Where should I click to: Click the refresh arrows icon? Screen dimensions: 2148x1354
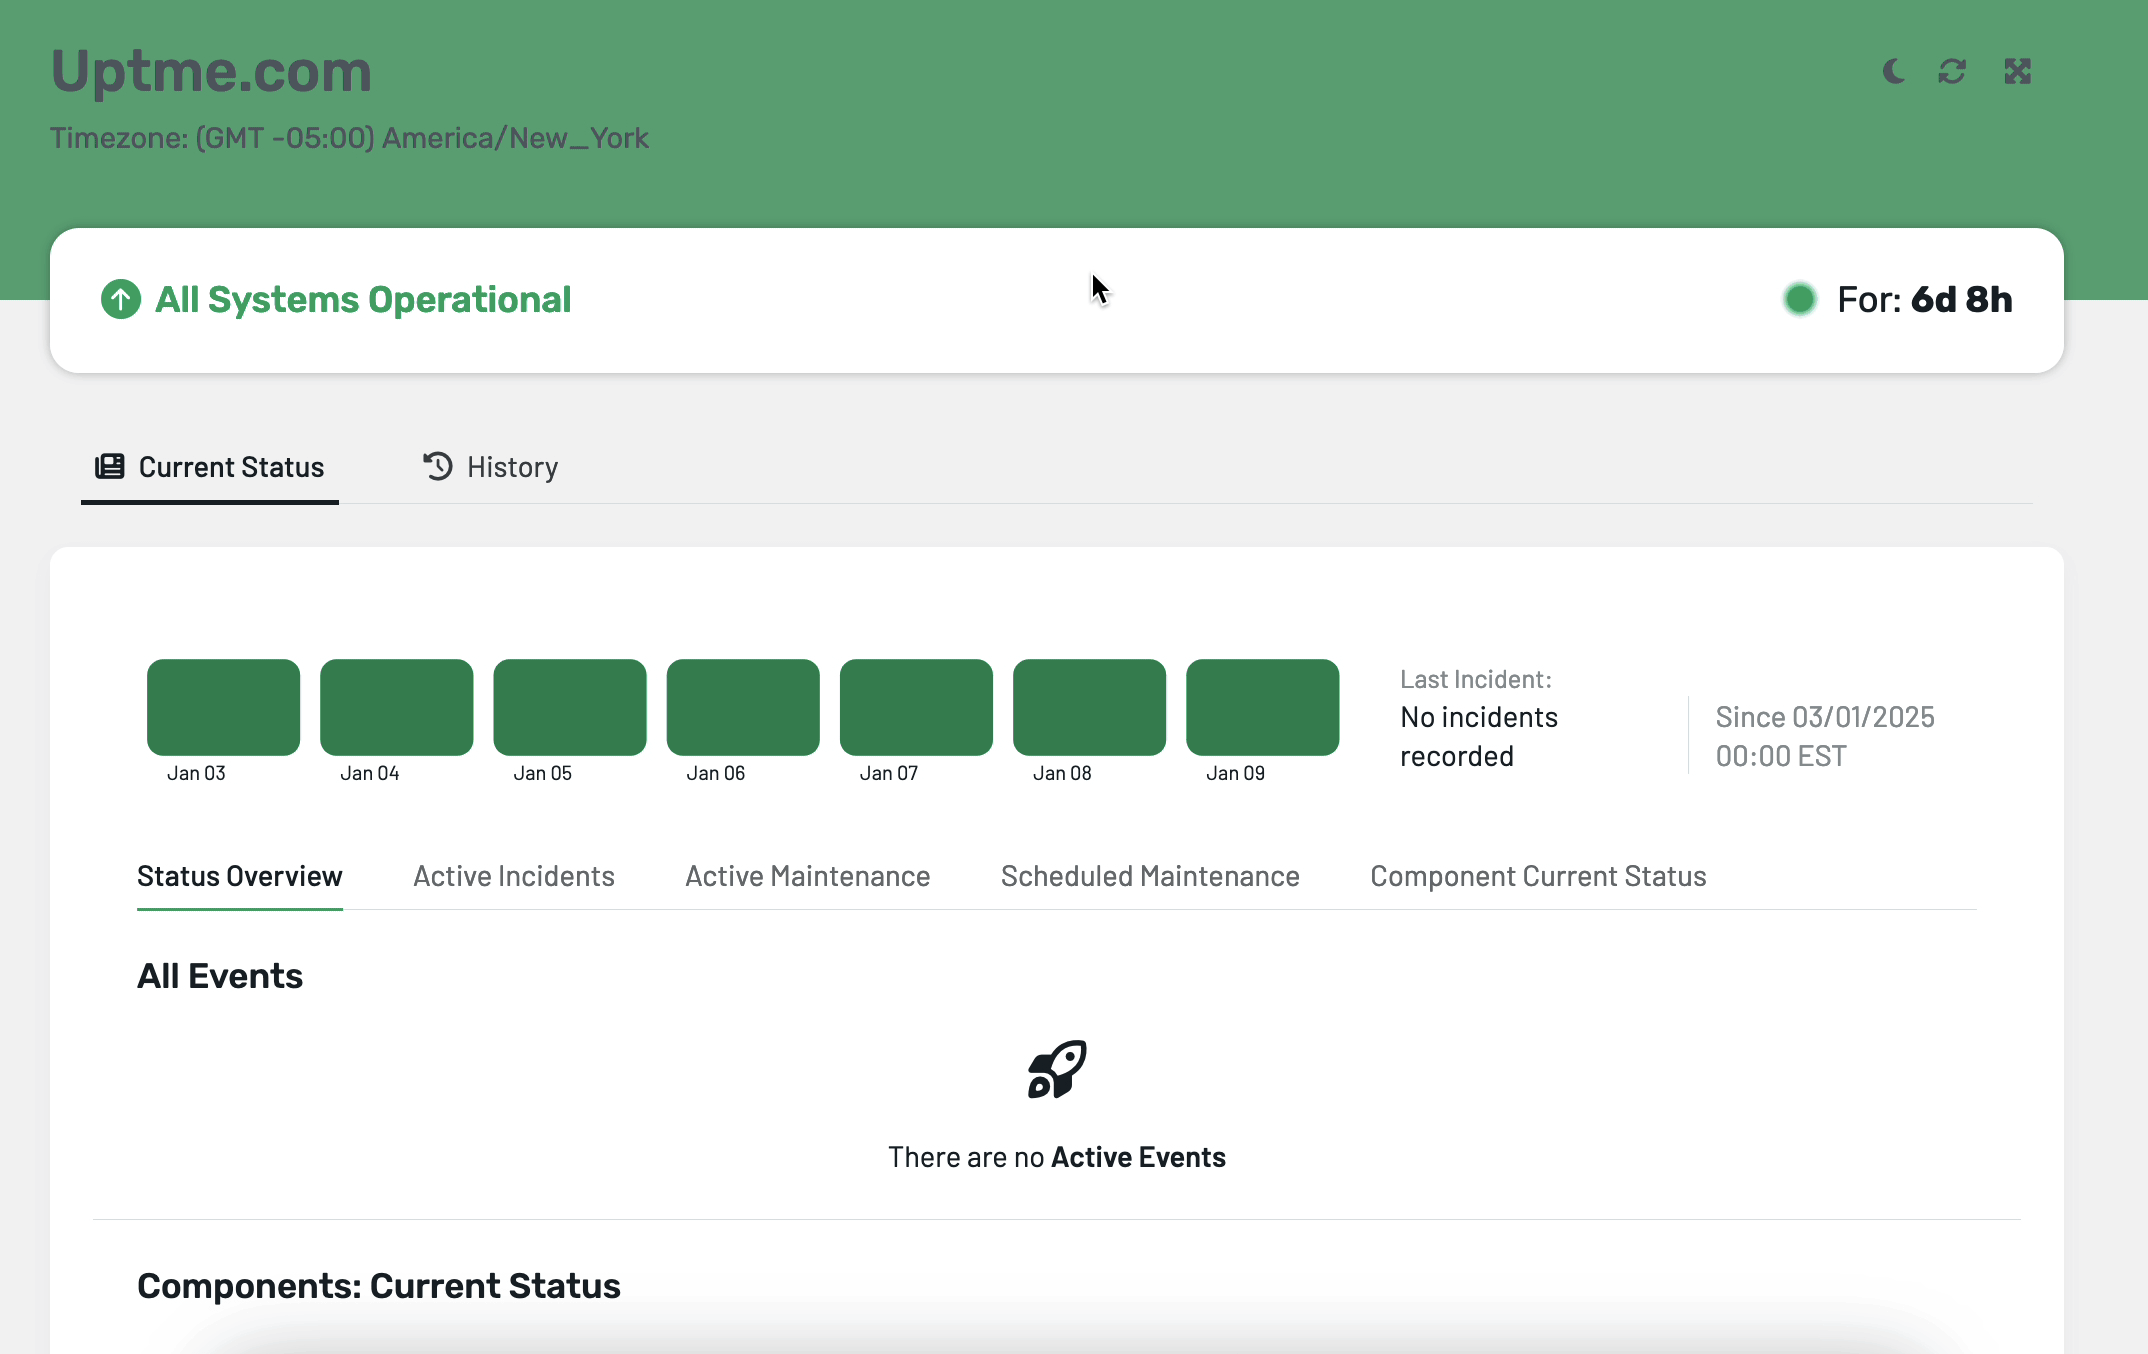click(x=1952, y=71)
